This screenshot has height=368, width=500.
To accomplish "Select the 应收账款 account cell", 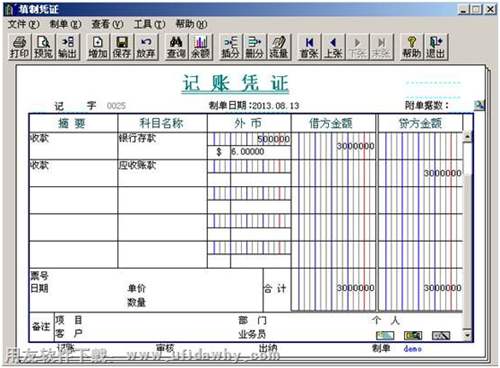I will [162, 173].
